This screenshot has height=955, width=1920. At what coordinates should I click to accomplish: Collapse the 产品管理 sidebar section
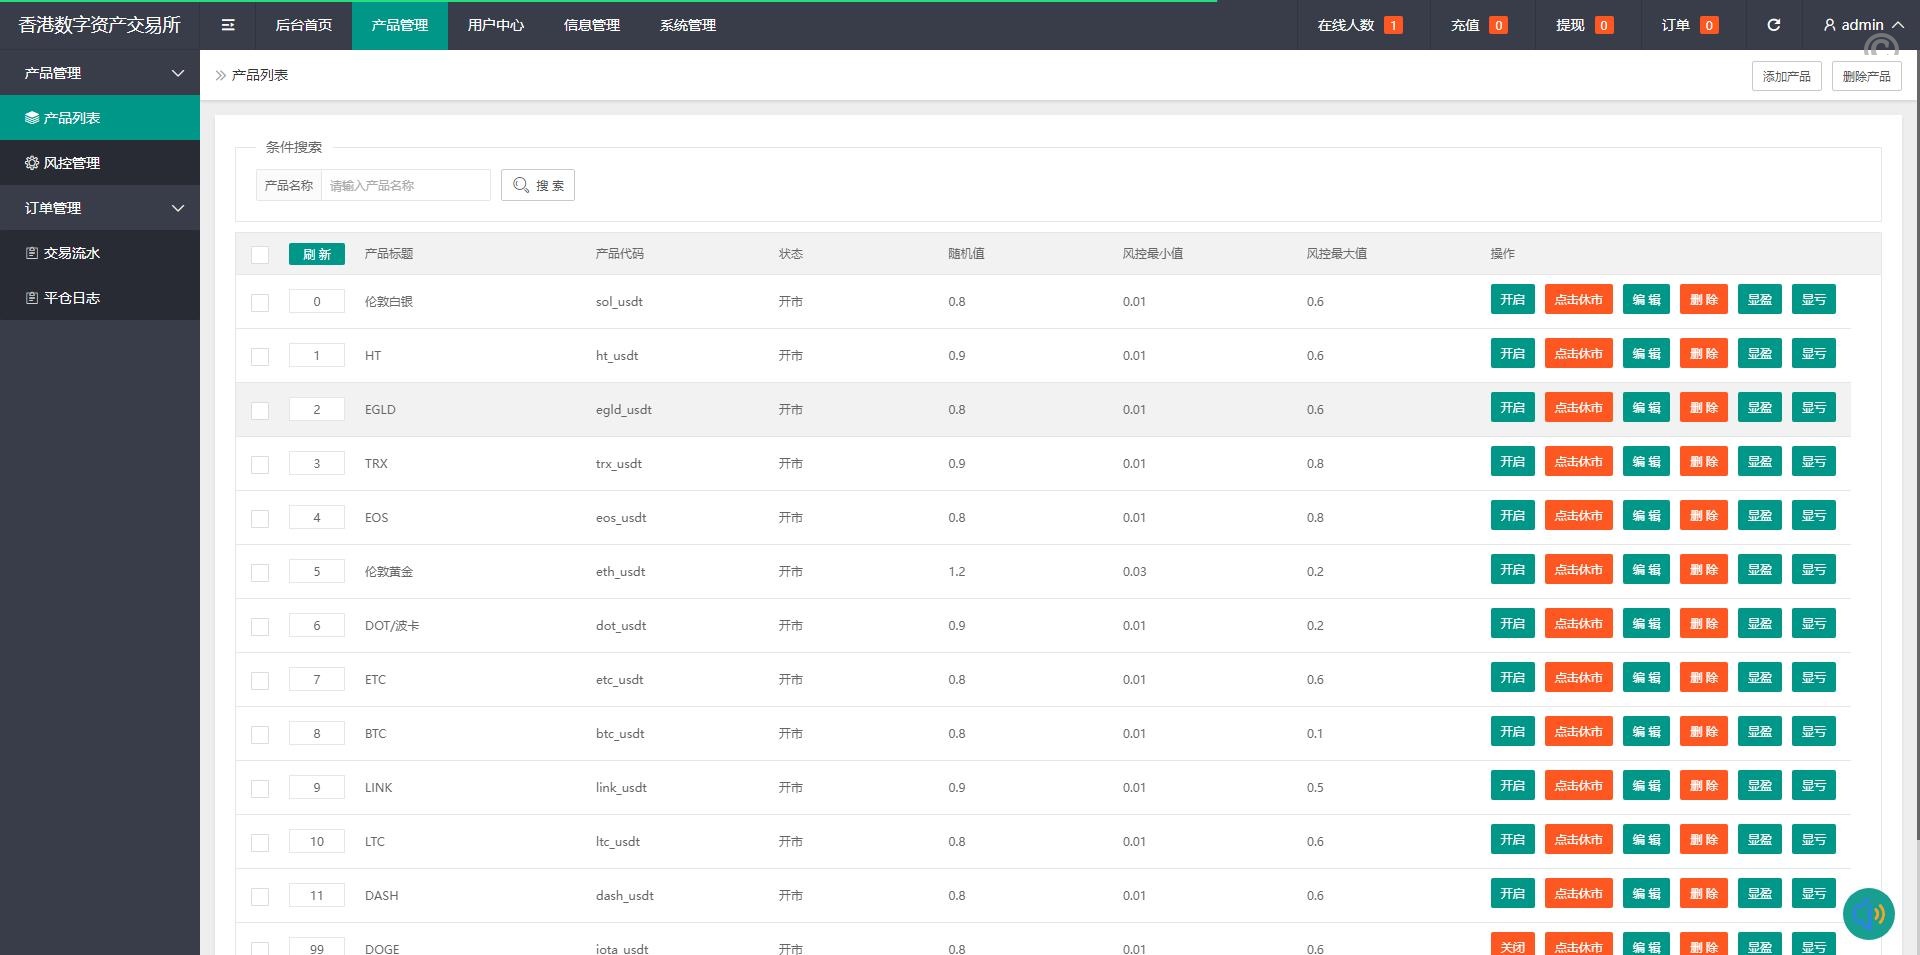pyautogui.click(x=177, y=73)
